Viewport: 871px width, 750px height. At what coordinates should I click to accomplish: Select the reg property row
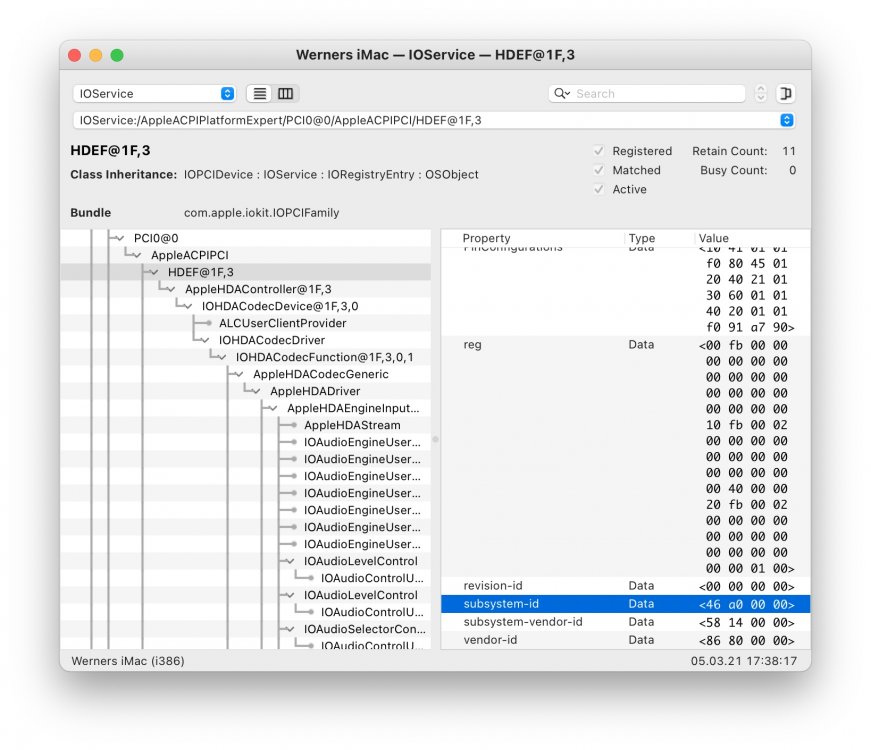625,456
